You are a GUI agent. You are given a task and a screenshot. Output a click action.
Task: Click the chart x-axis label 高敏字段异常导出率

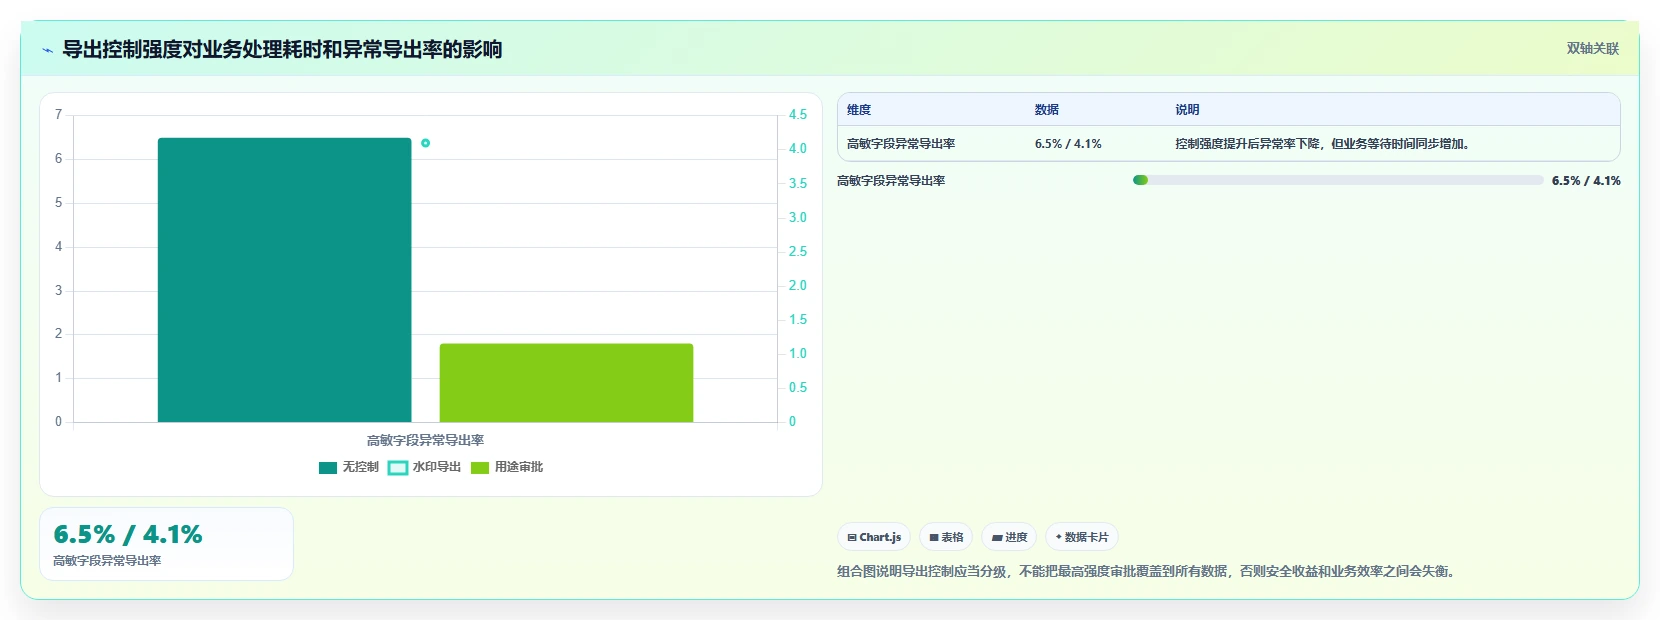click(425, 440)
